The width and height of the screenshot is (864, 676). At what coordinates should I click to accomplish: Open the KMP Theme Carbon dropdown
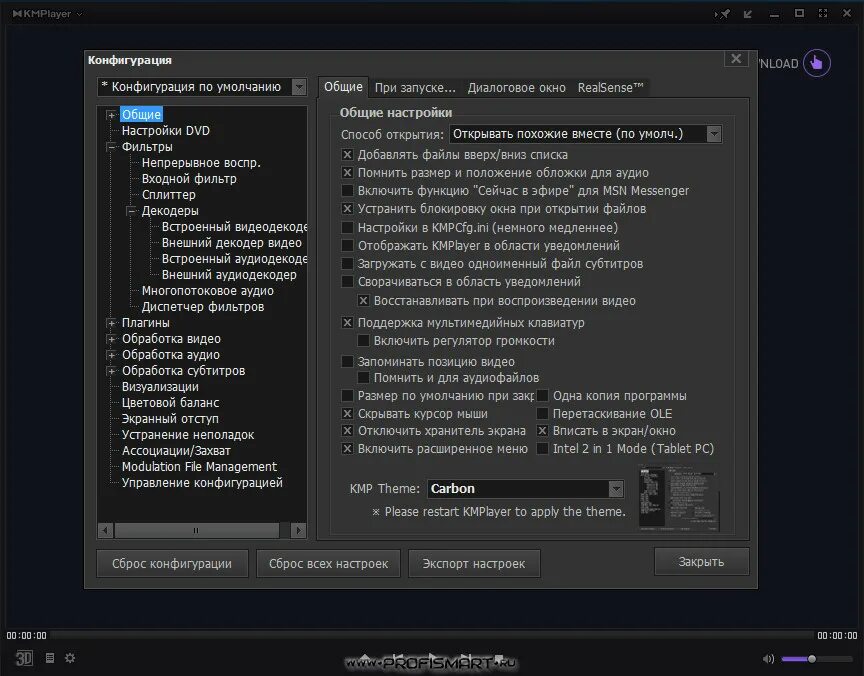tap(615, 489)
